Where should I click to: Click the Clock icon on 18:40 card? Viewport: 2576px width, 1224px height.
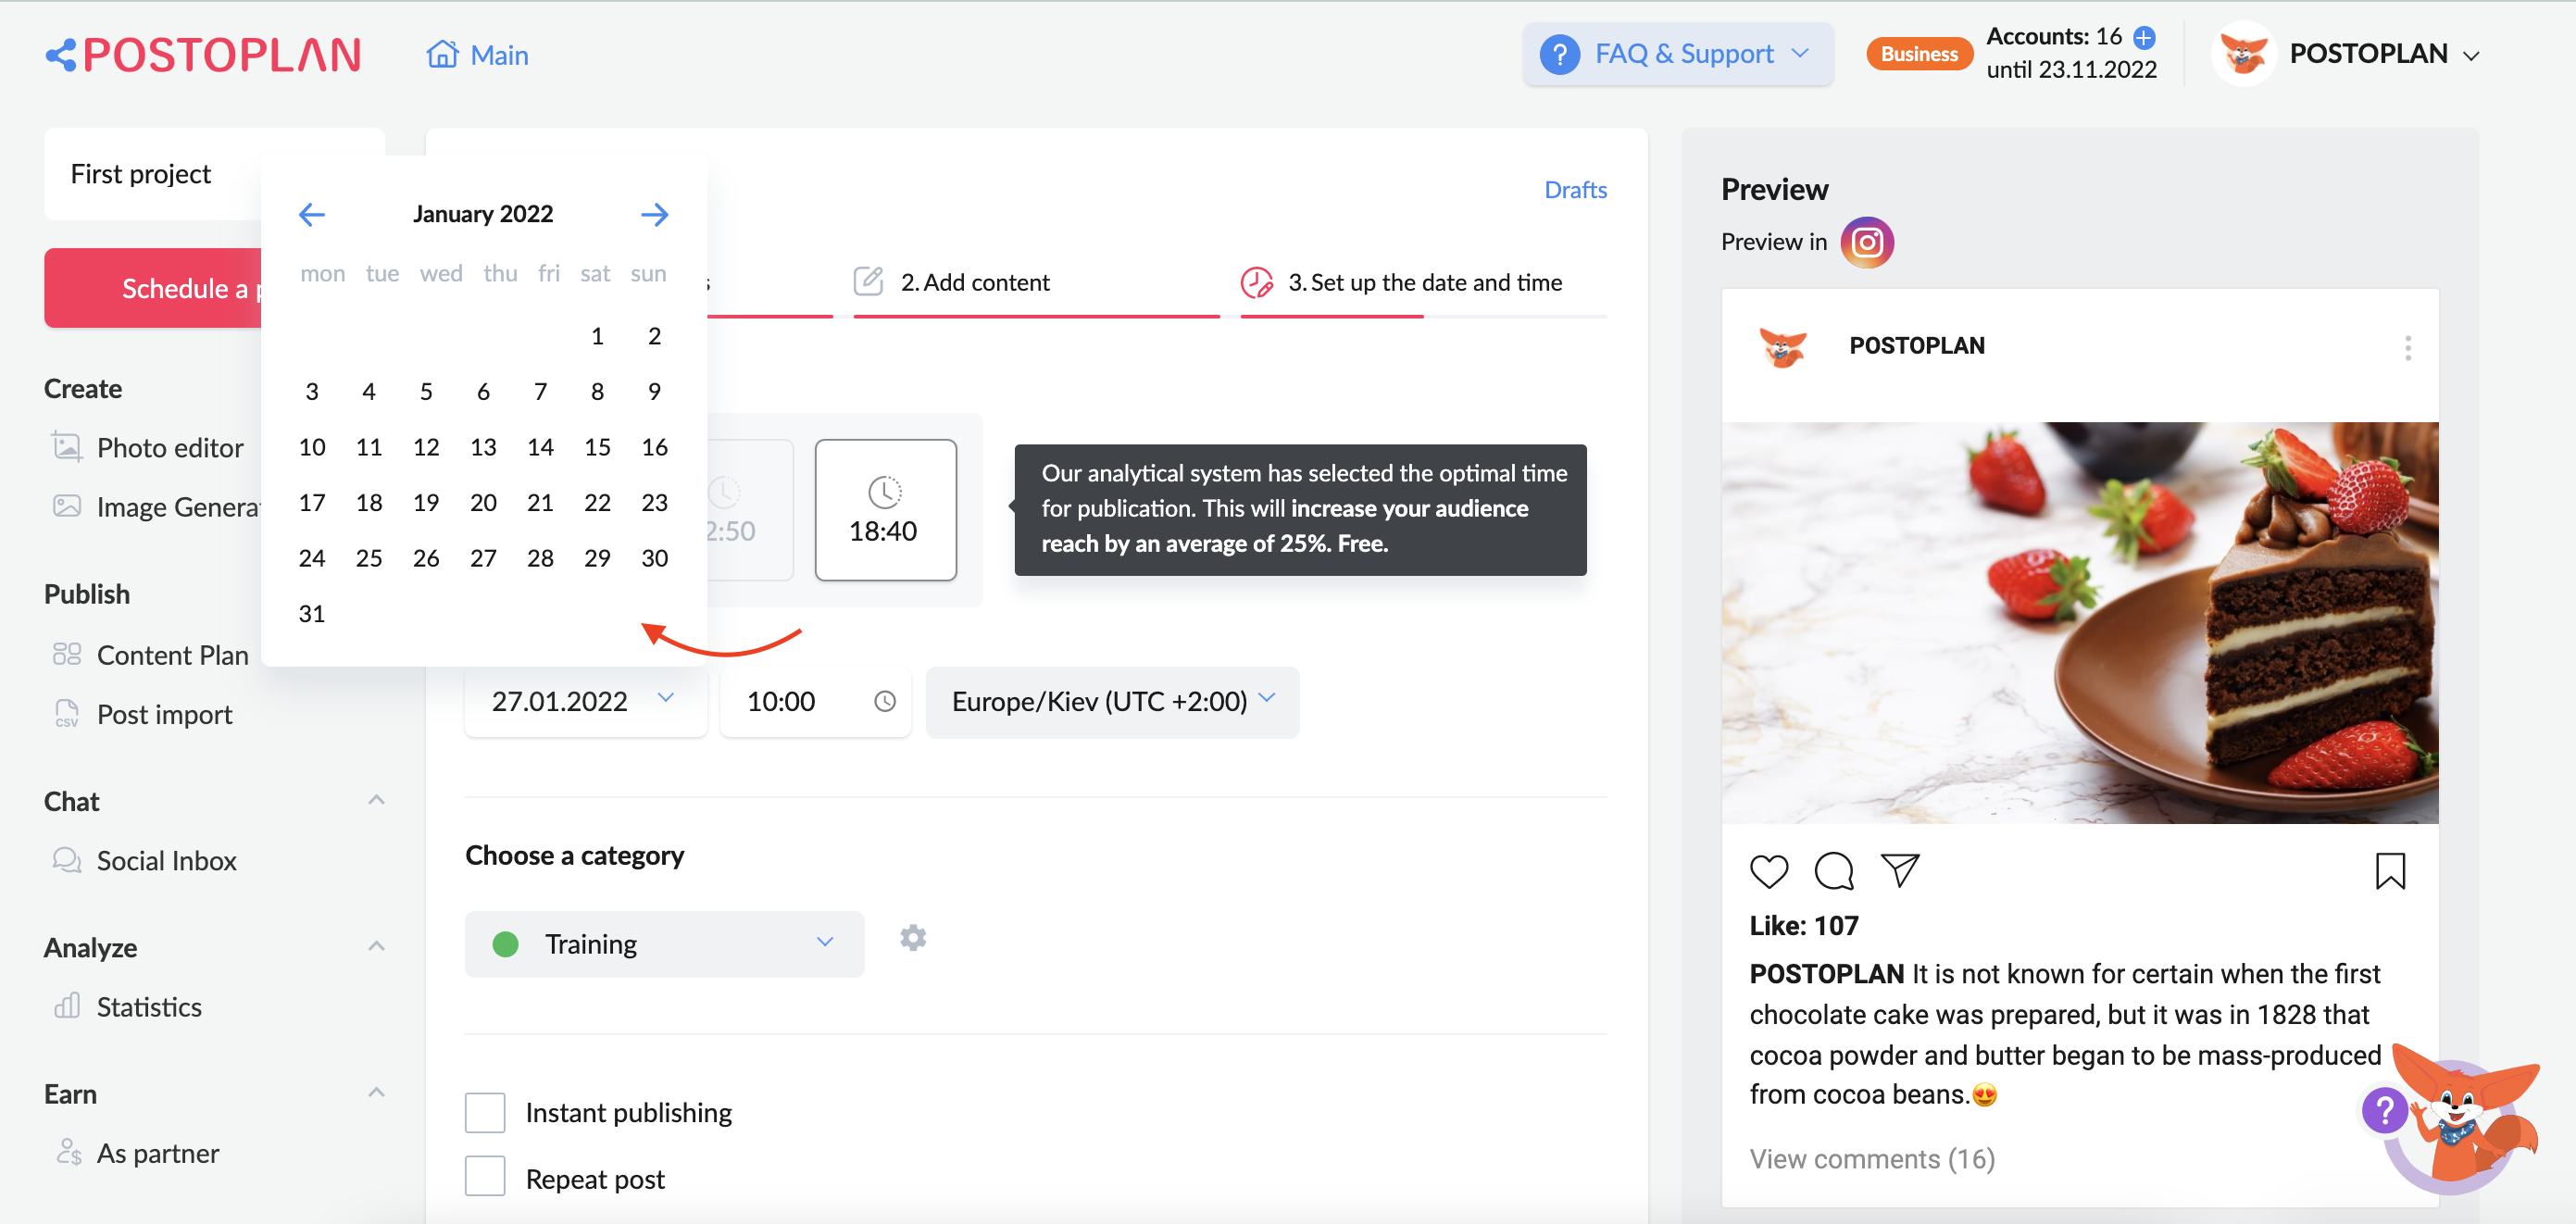[885, 491]
